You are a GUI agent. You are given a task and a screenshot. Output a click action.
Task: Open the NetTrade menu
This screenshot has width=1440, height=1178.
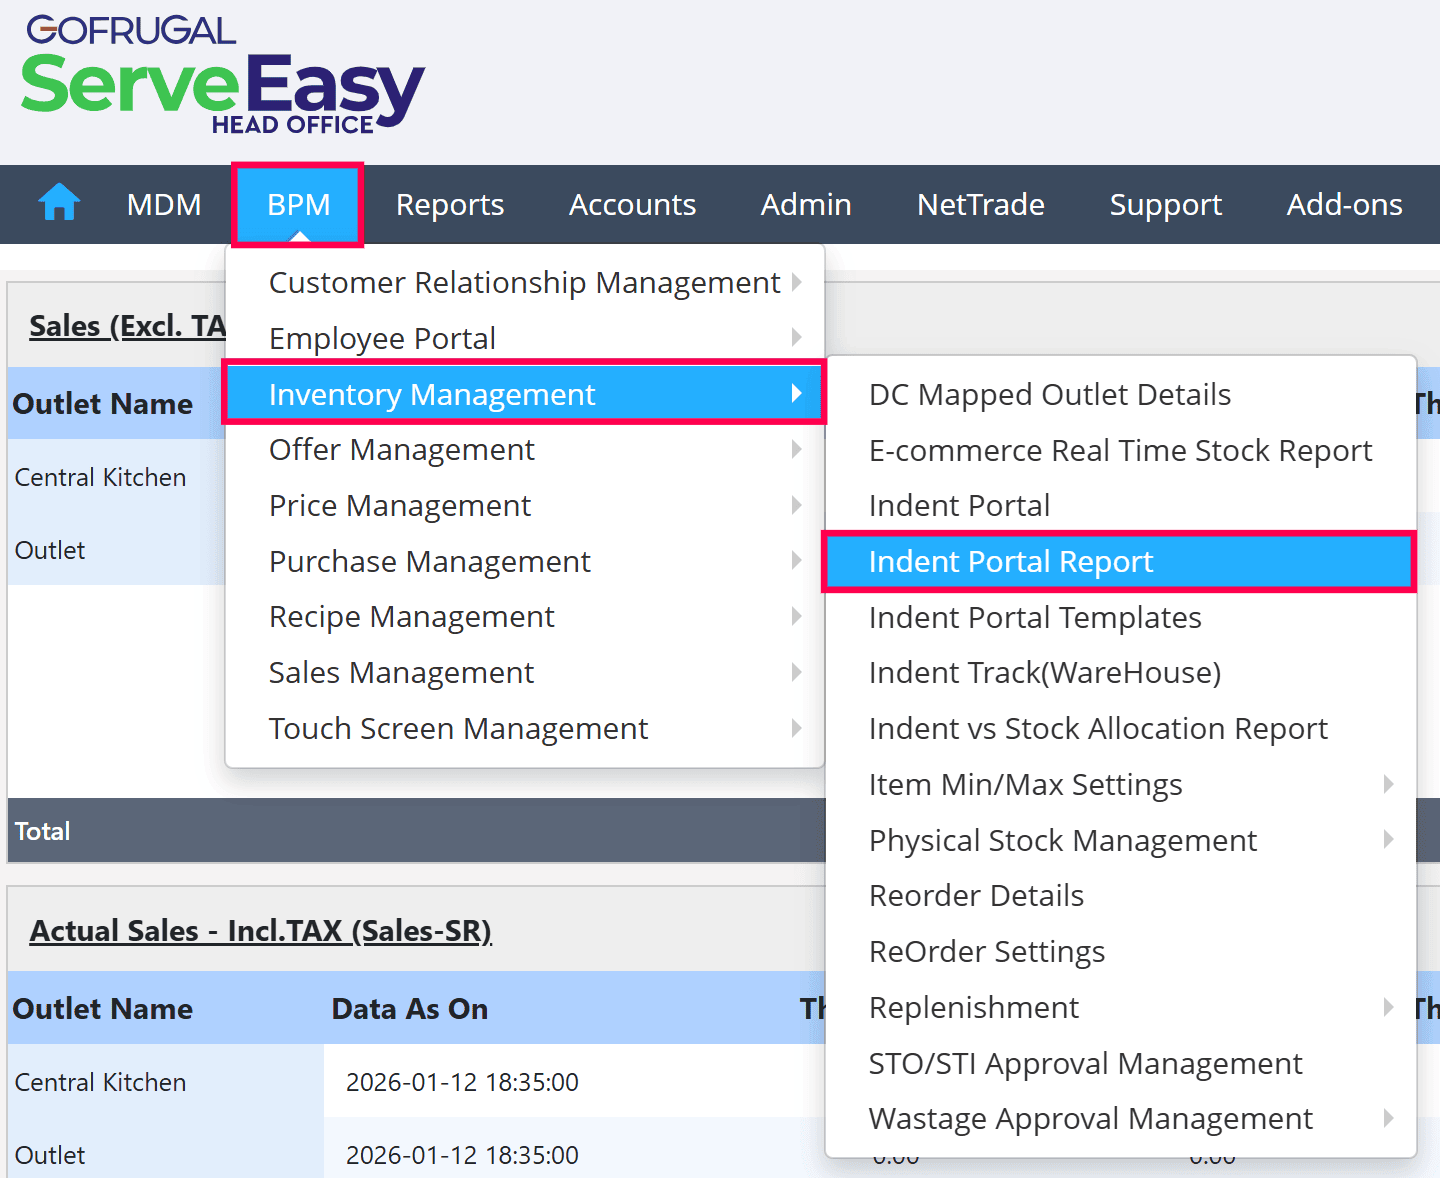click(x=981, y=204)
